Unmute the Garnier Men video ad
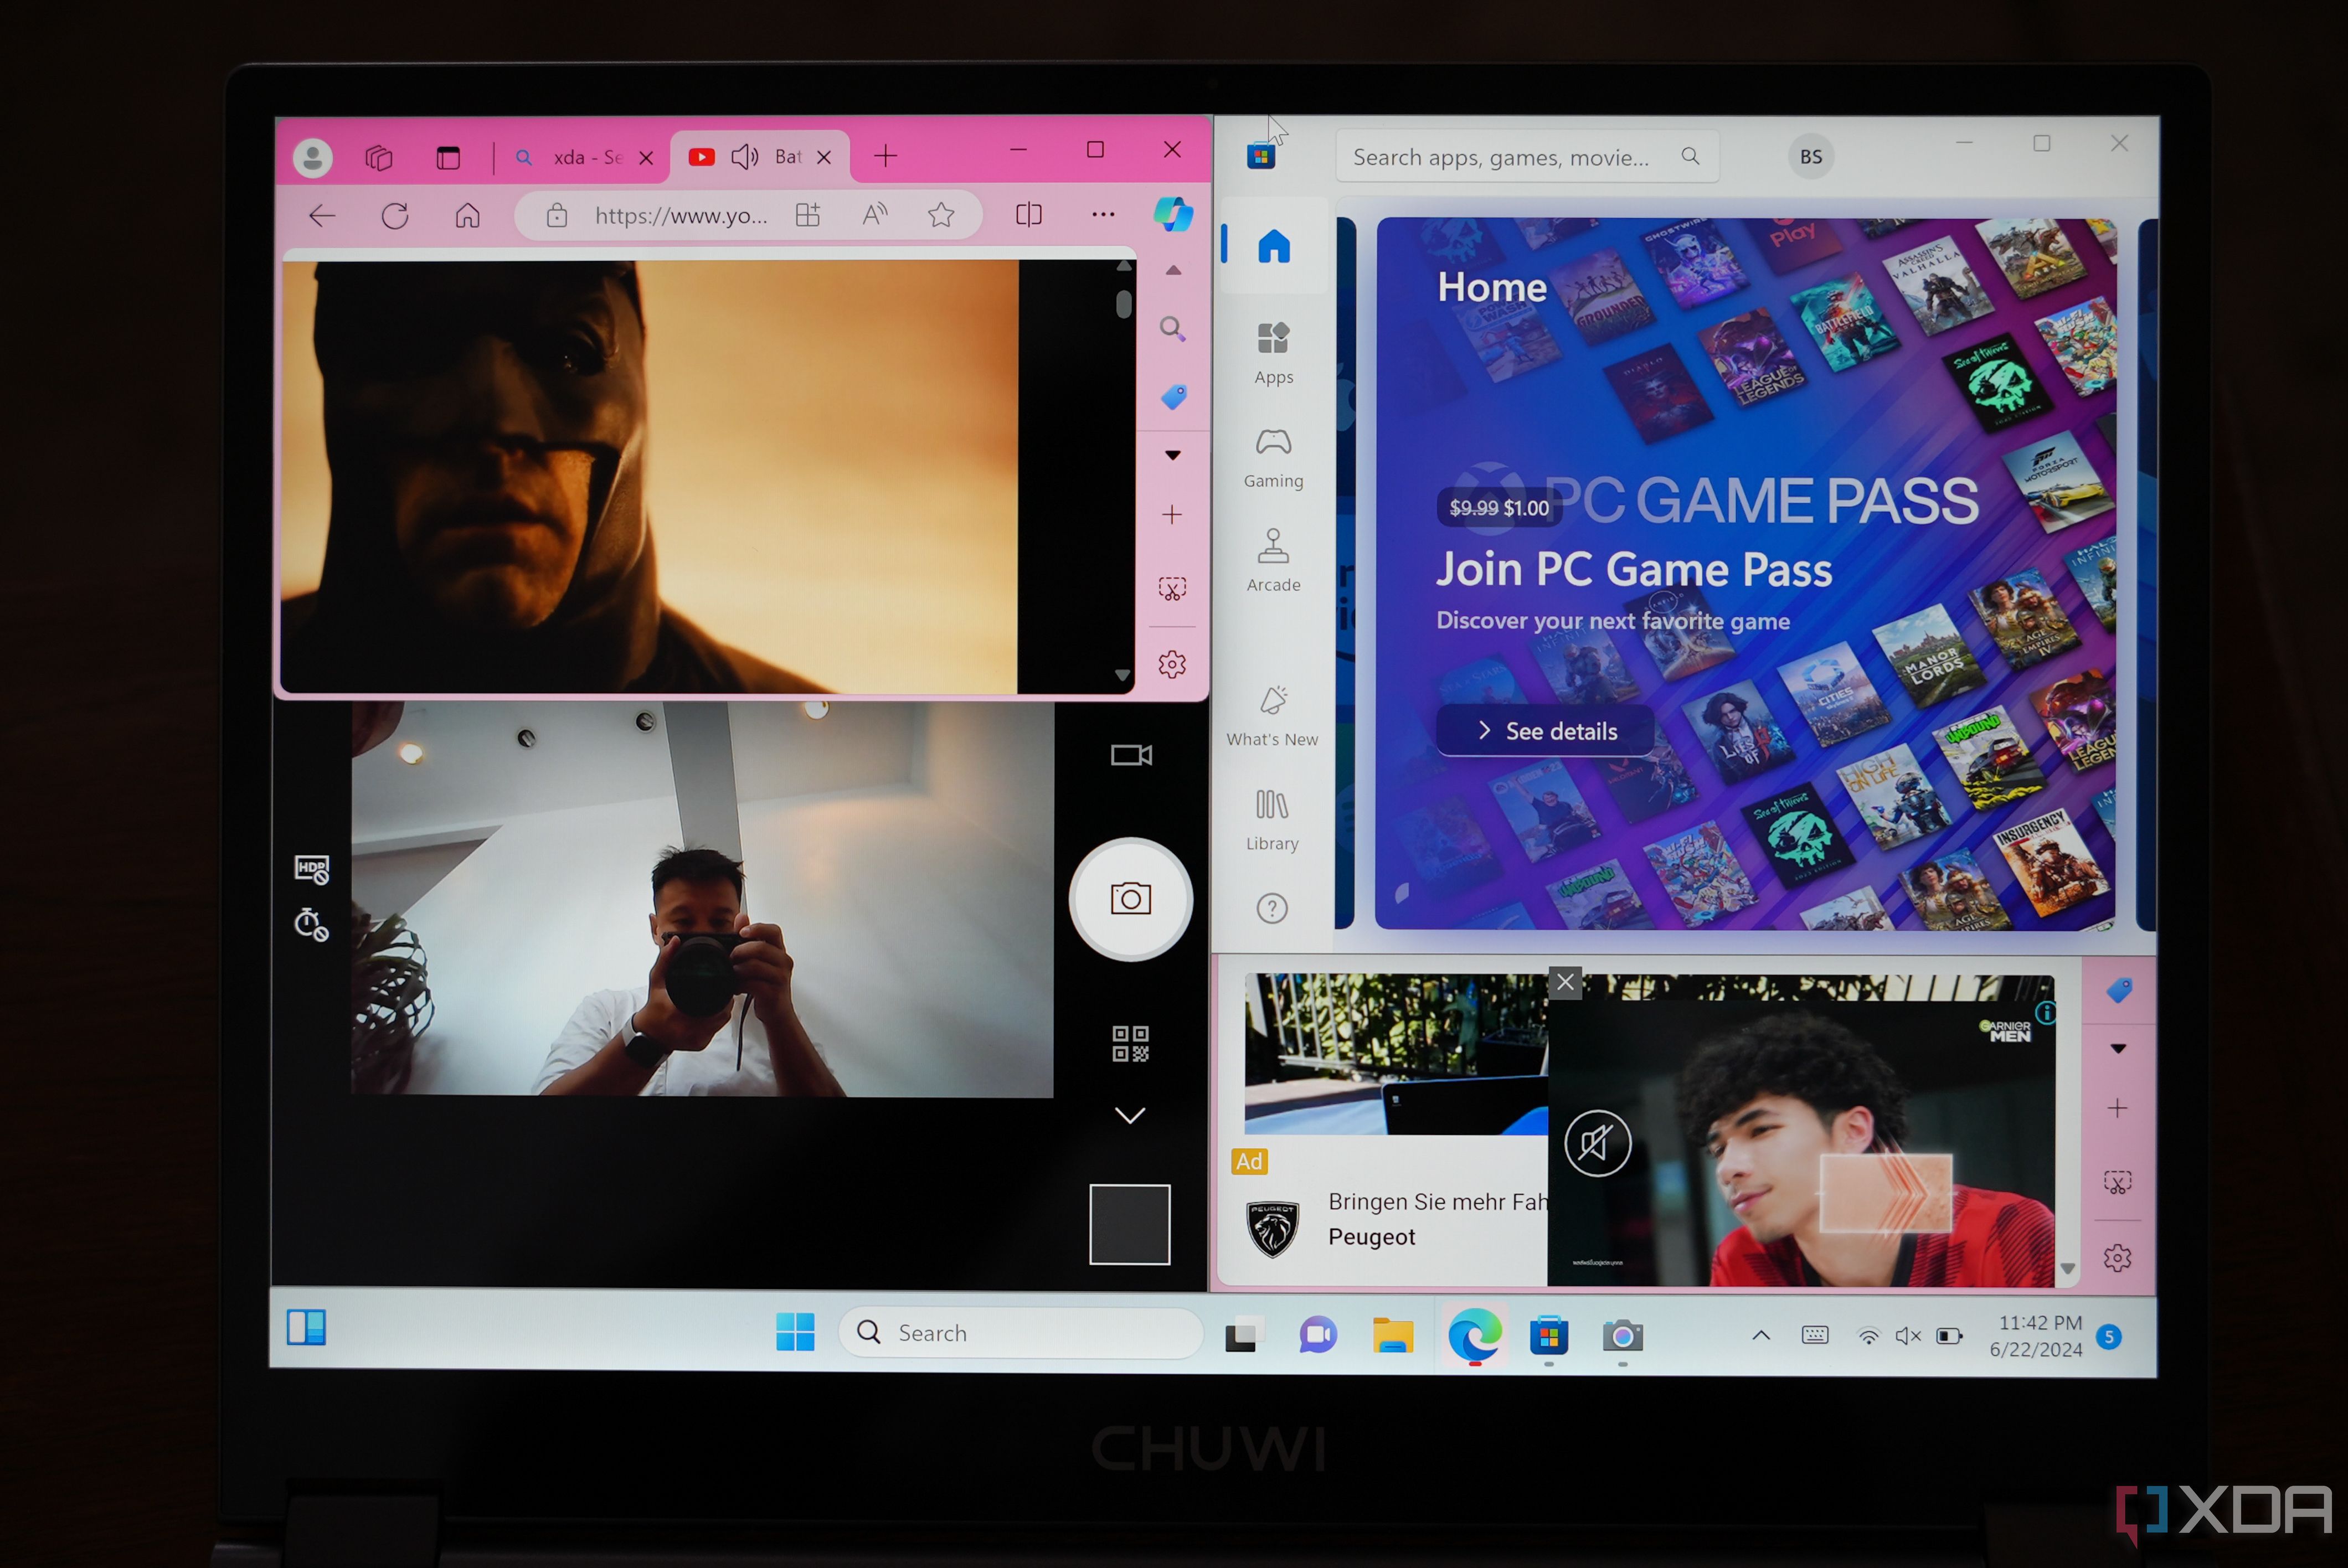Image resolution: width=2348 pixels, height=1568 pixels. [1597, 1143]
